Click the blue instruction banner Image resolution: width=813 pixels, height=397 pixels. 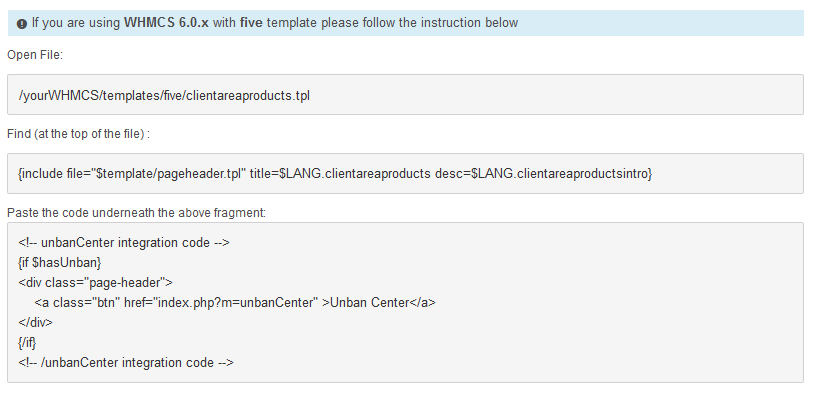pos(406,23)
